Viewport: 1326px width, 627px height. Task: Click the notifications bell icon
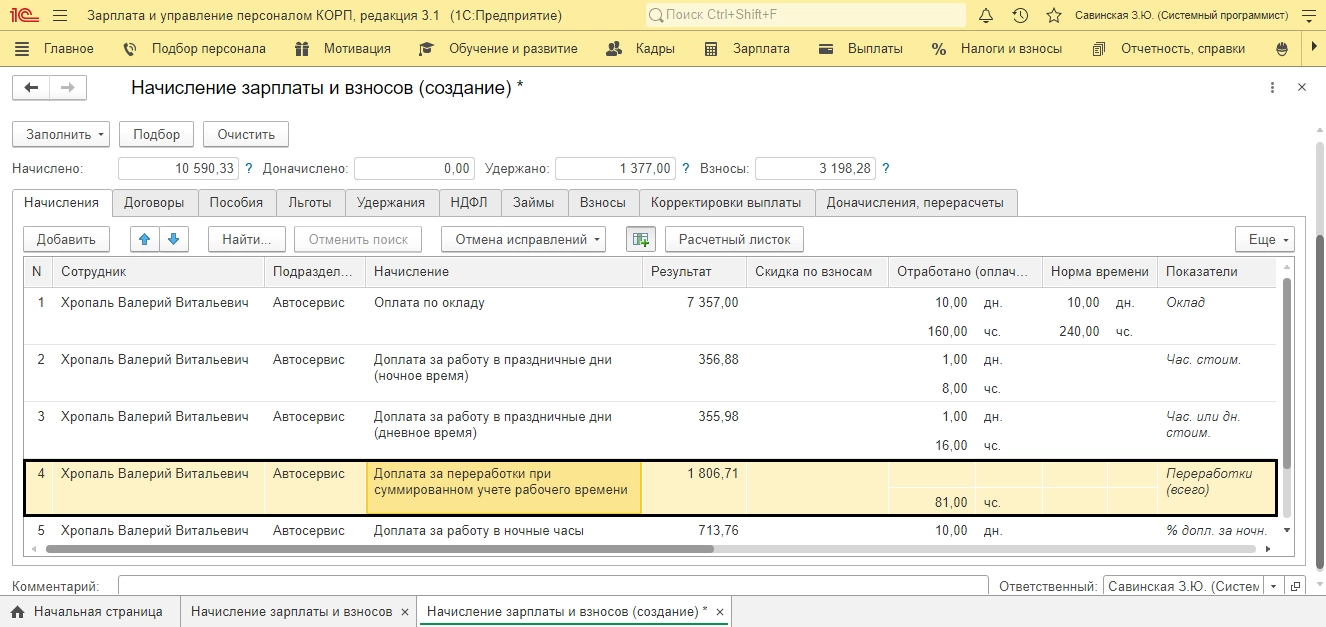click(986, 16)
